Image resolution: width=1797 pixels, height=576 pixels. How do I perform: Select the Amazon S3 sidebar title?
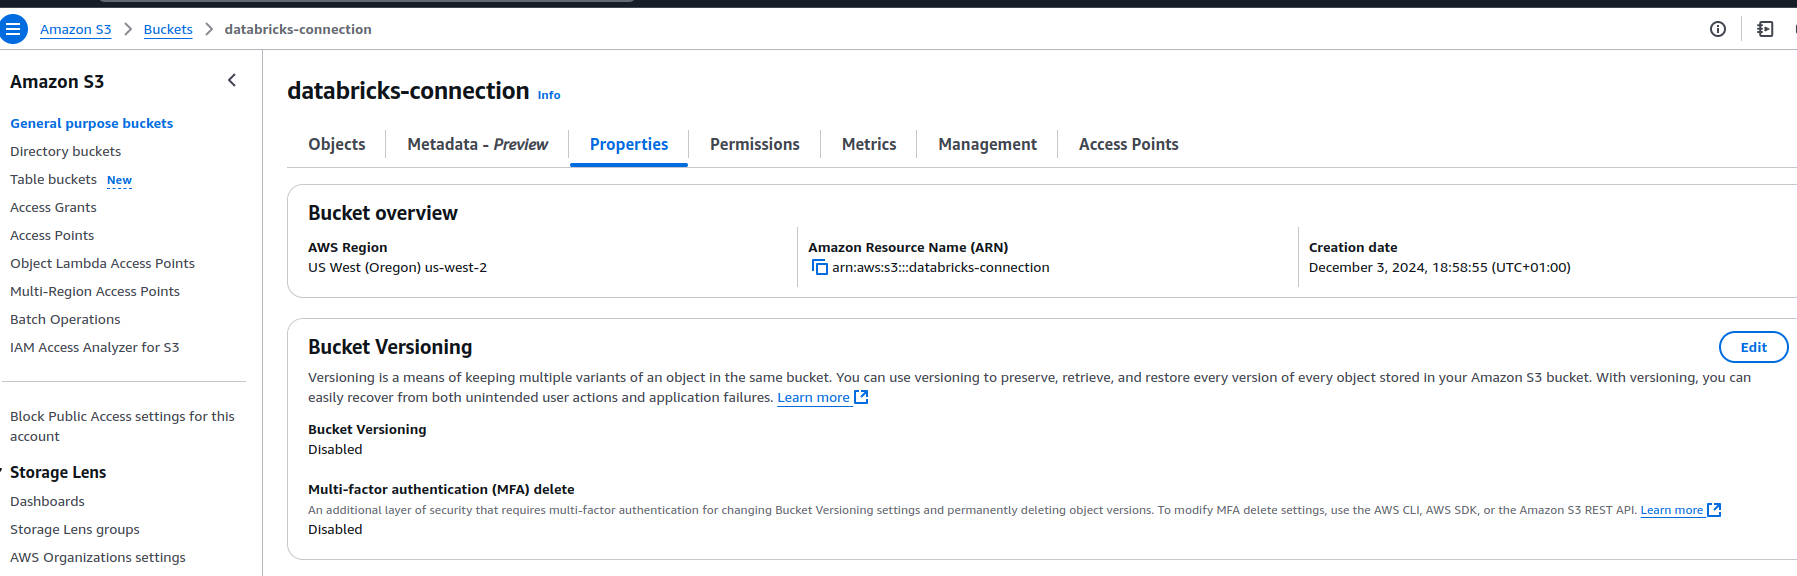click(x=57, y=81)
